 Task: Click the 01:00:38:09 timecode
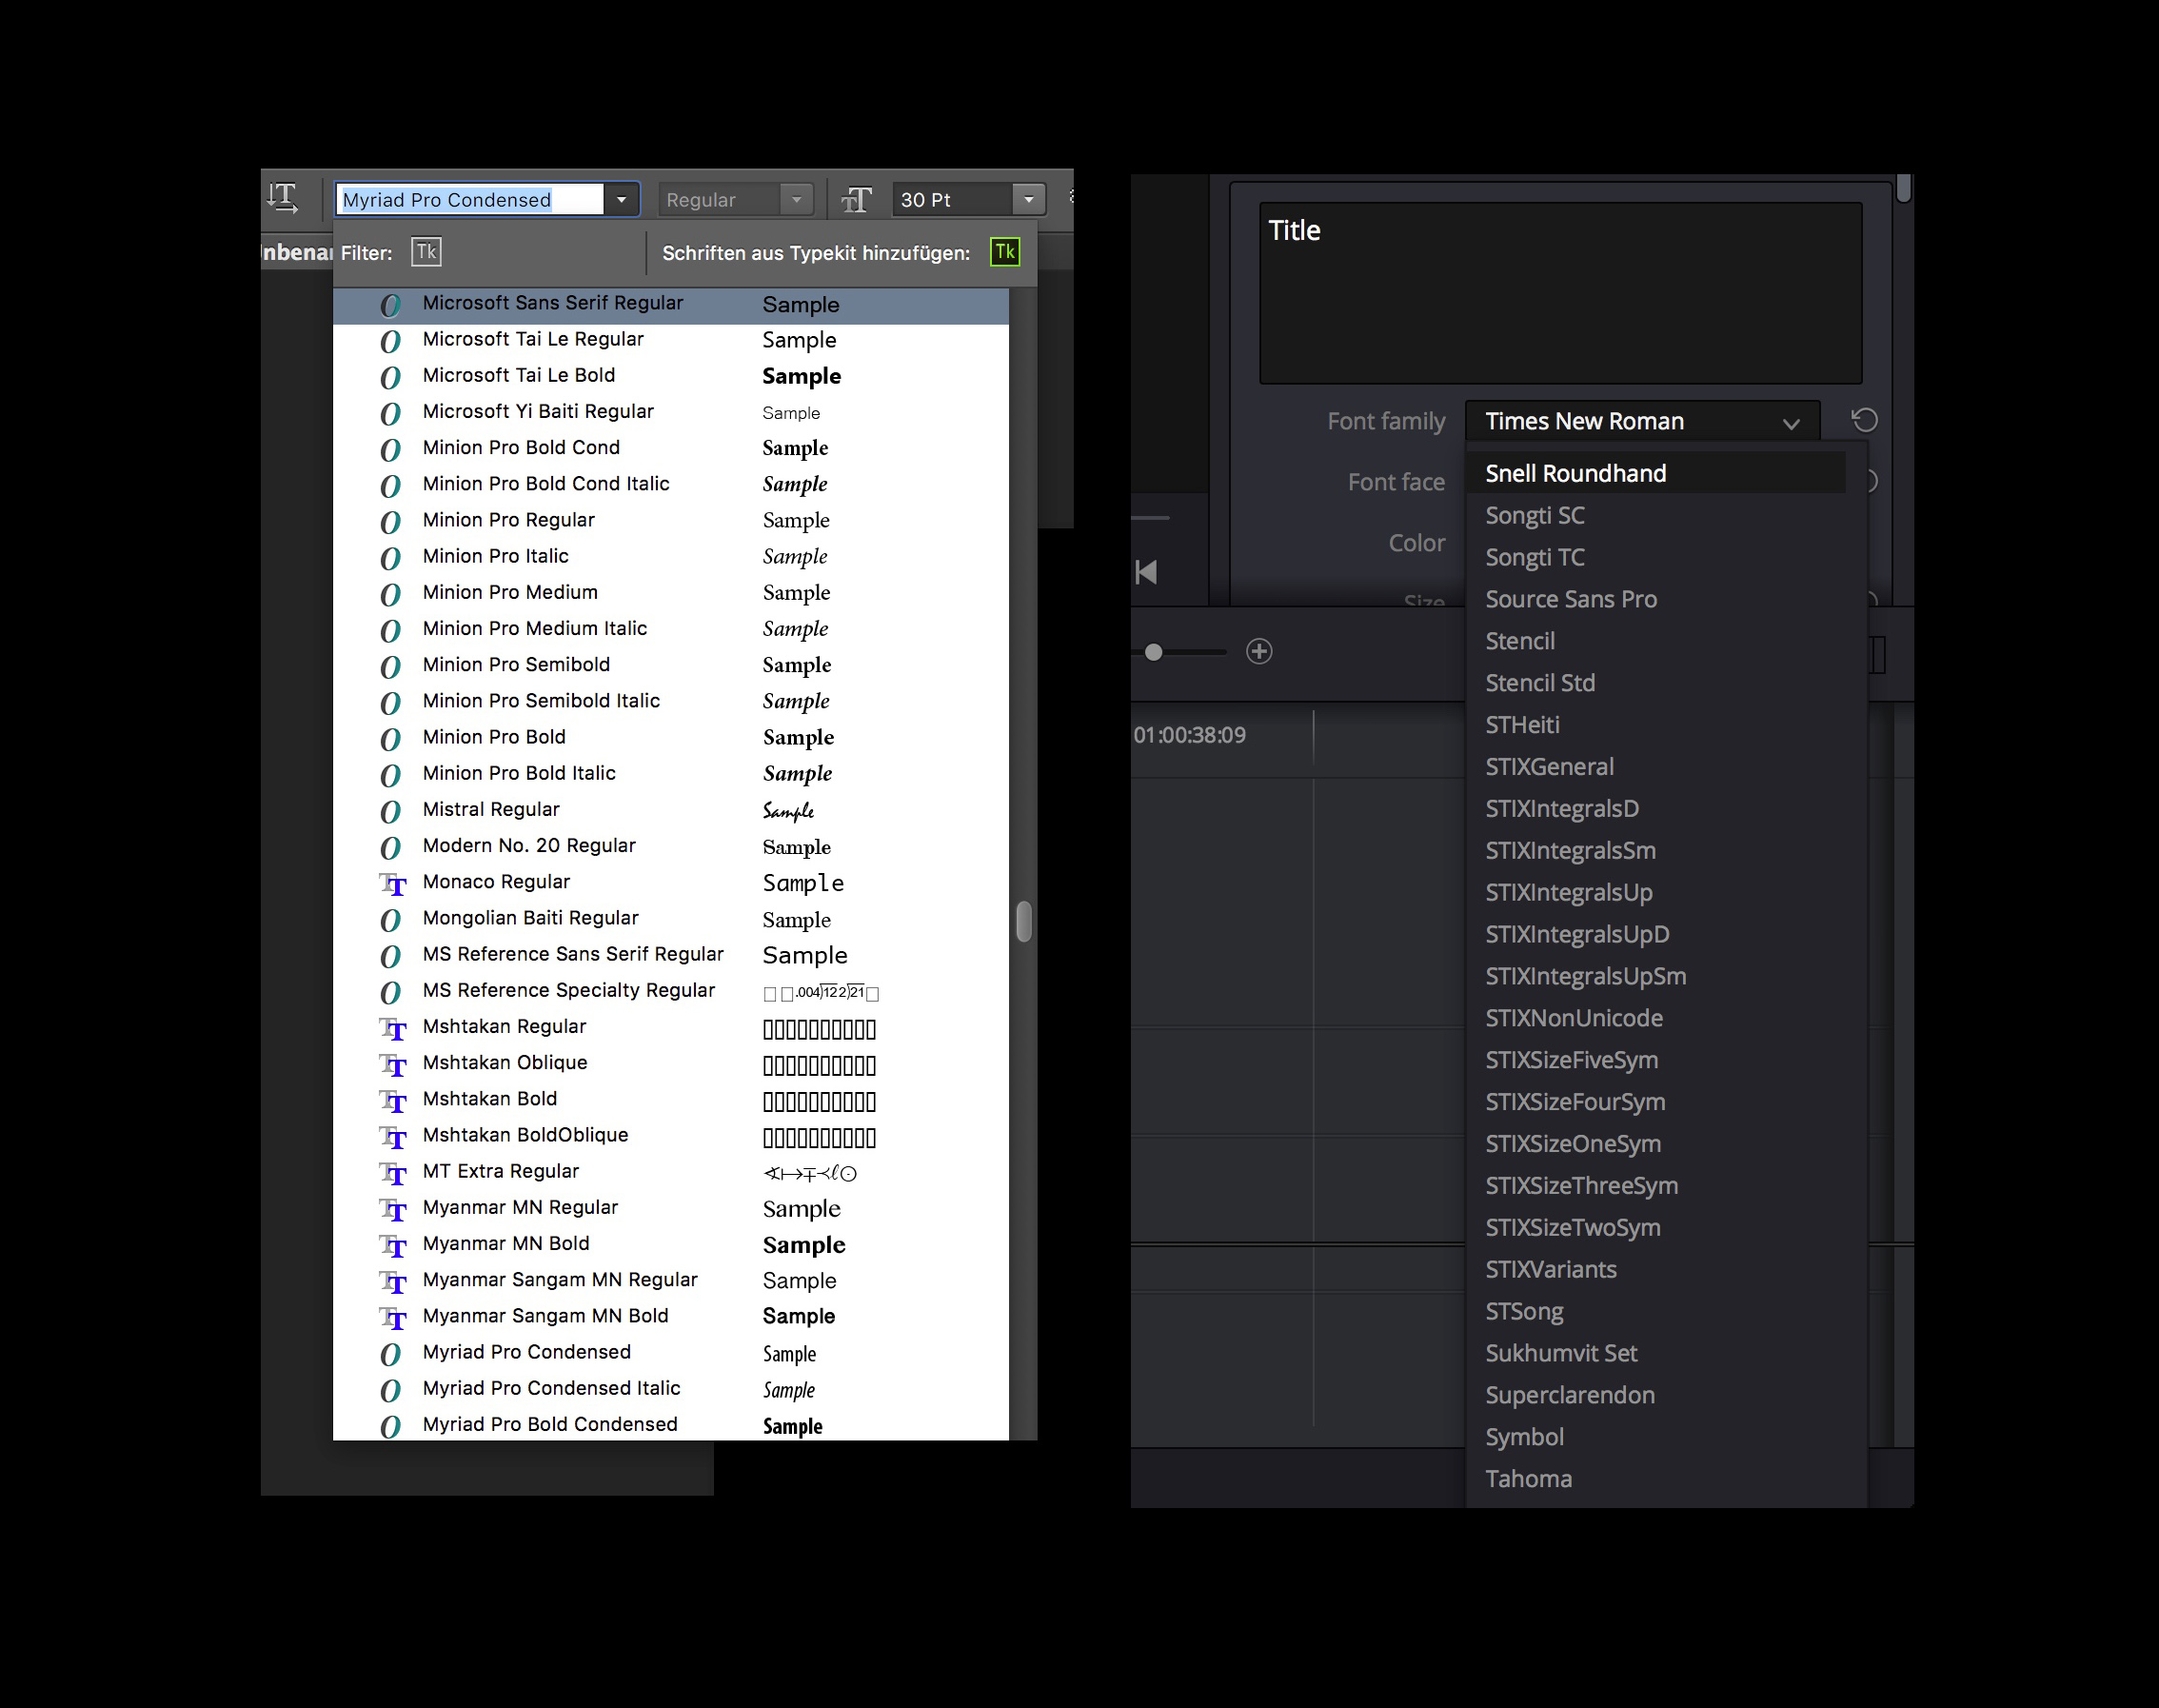1189,735
